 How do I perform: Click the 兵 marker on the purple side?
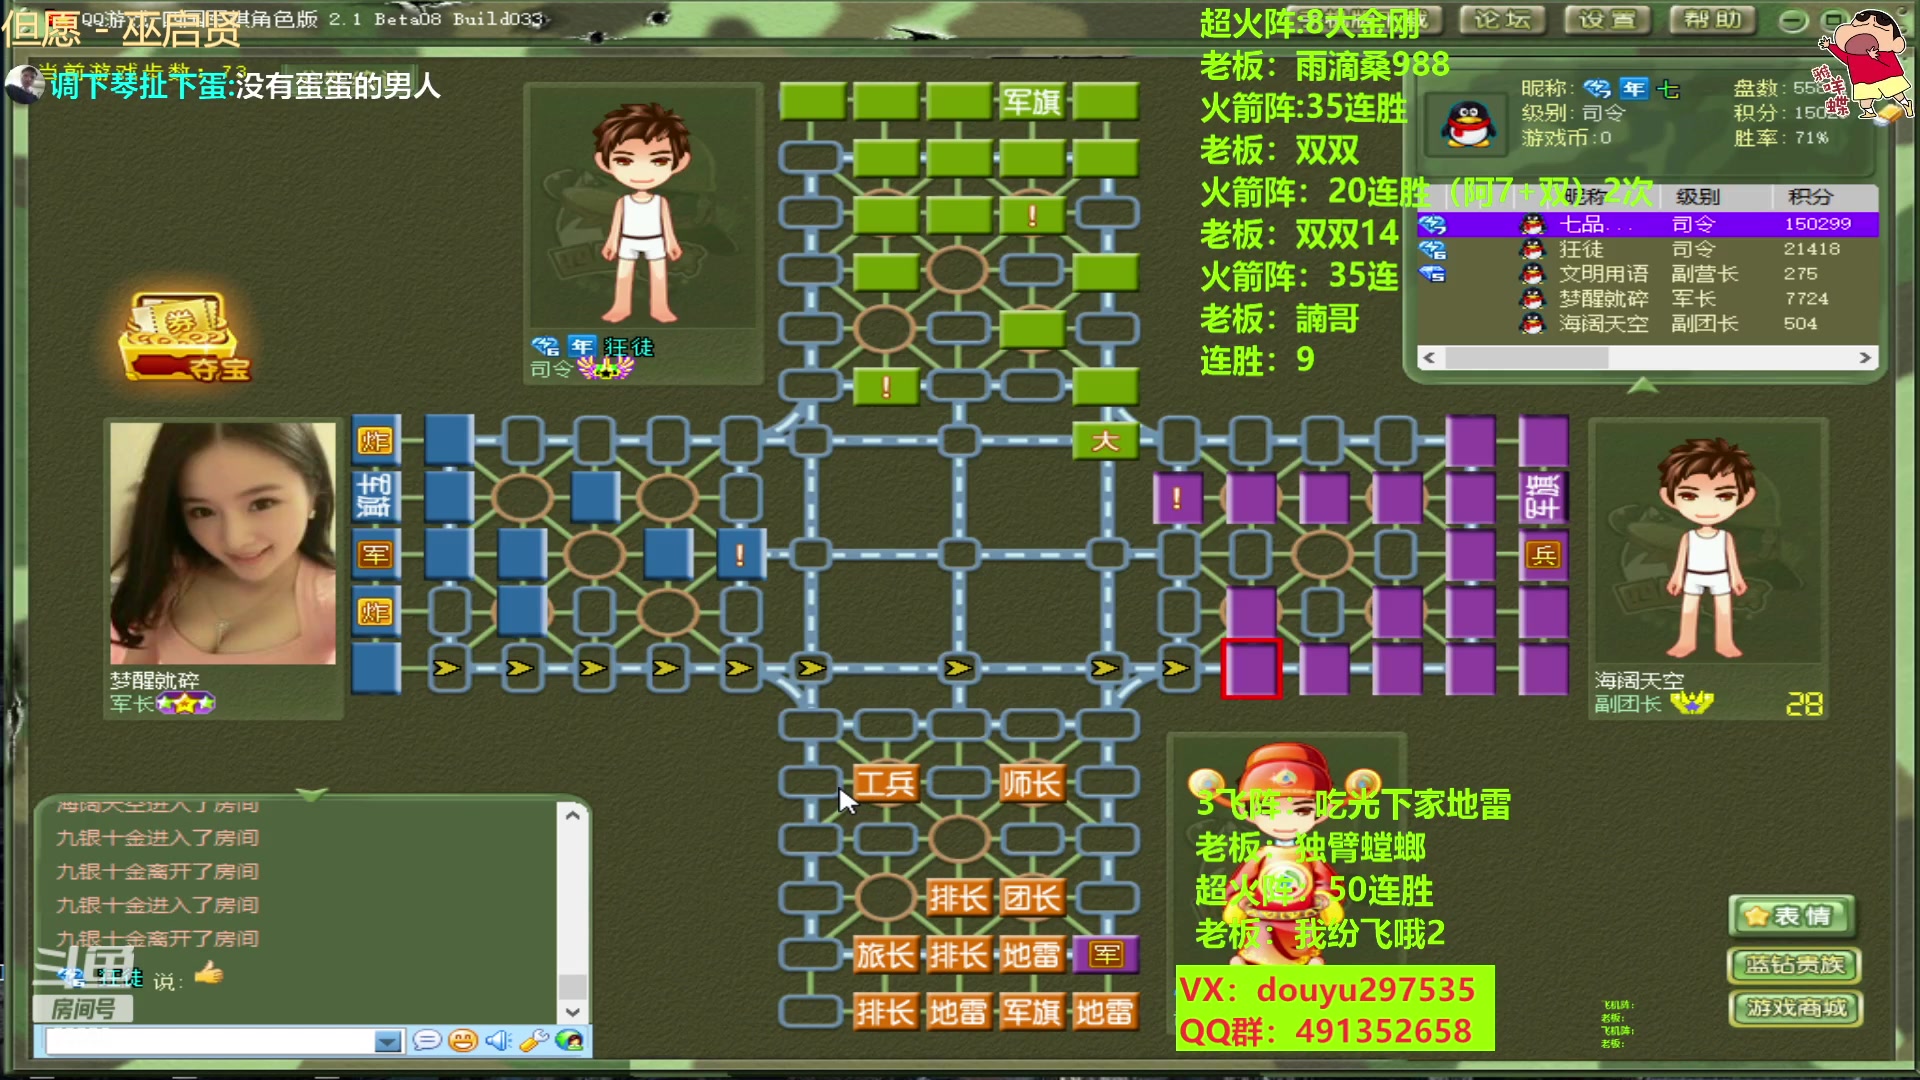tap(1542, 555)
